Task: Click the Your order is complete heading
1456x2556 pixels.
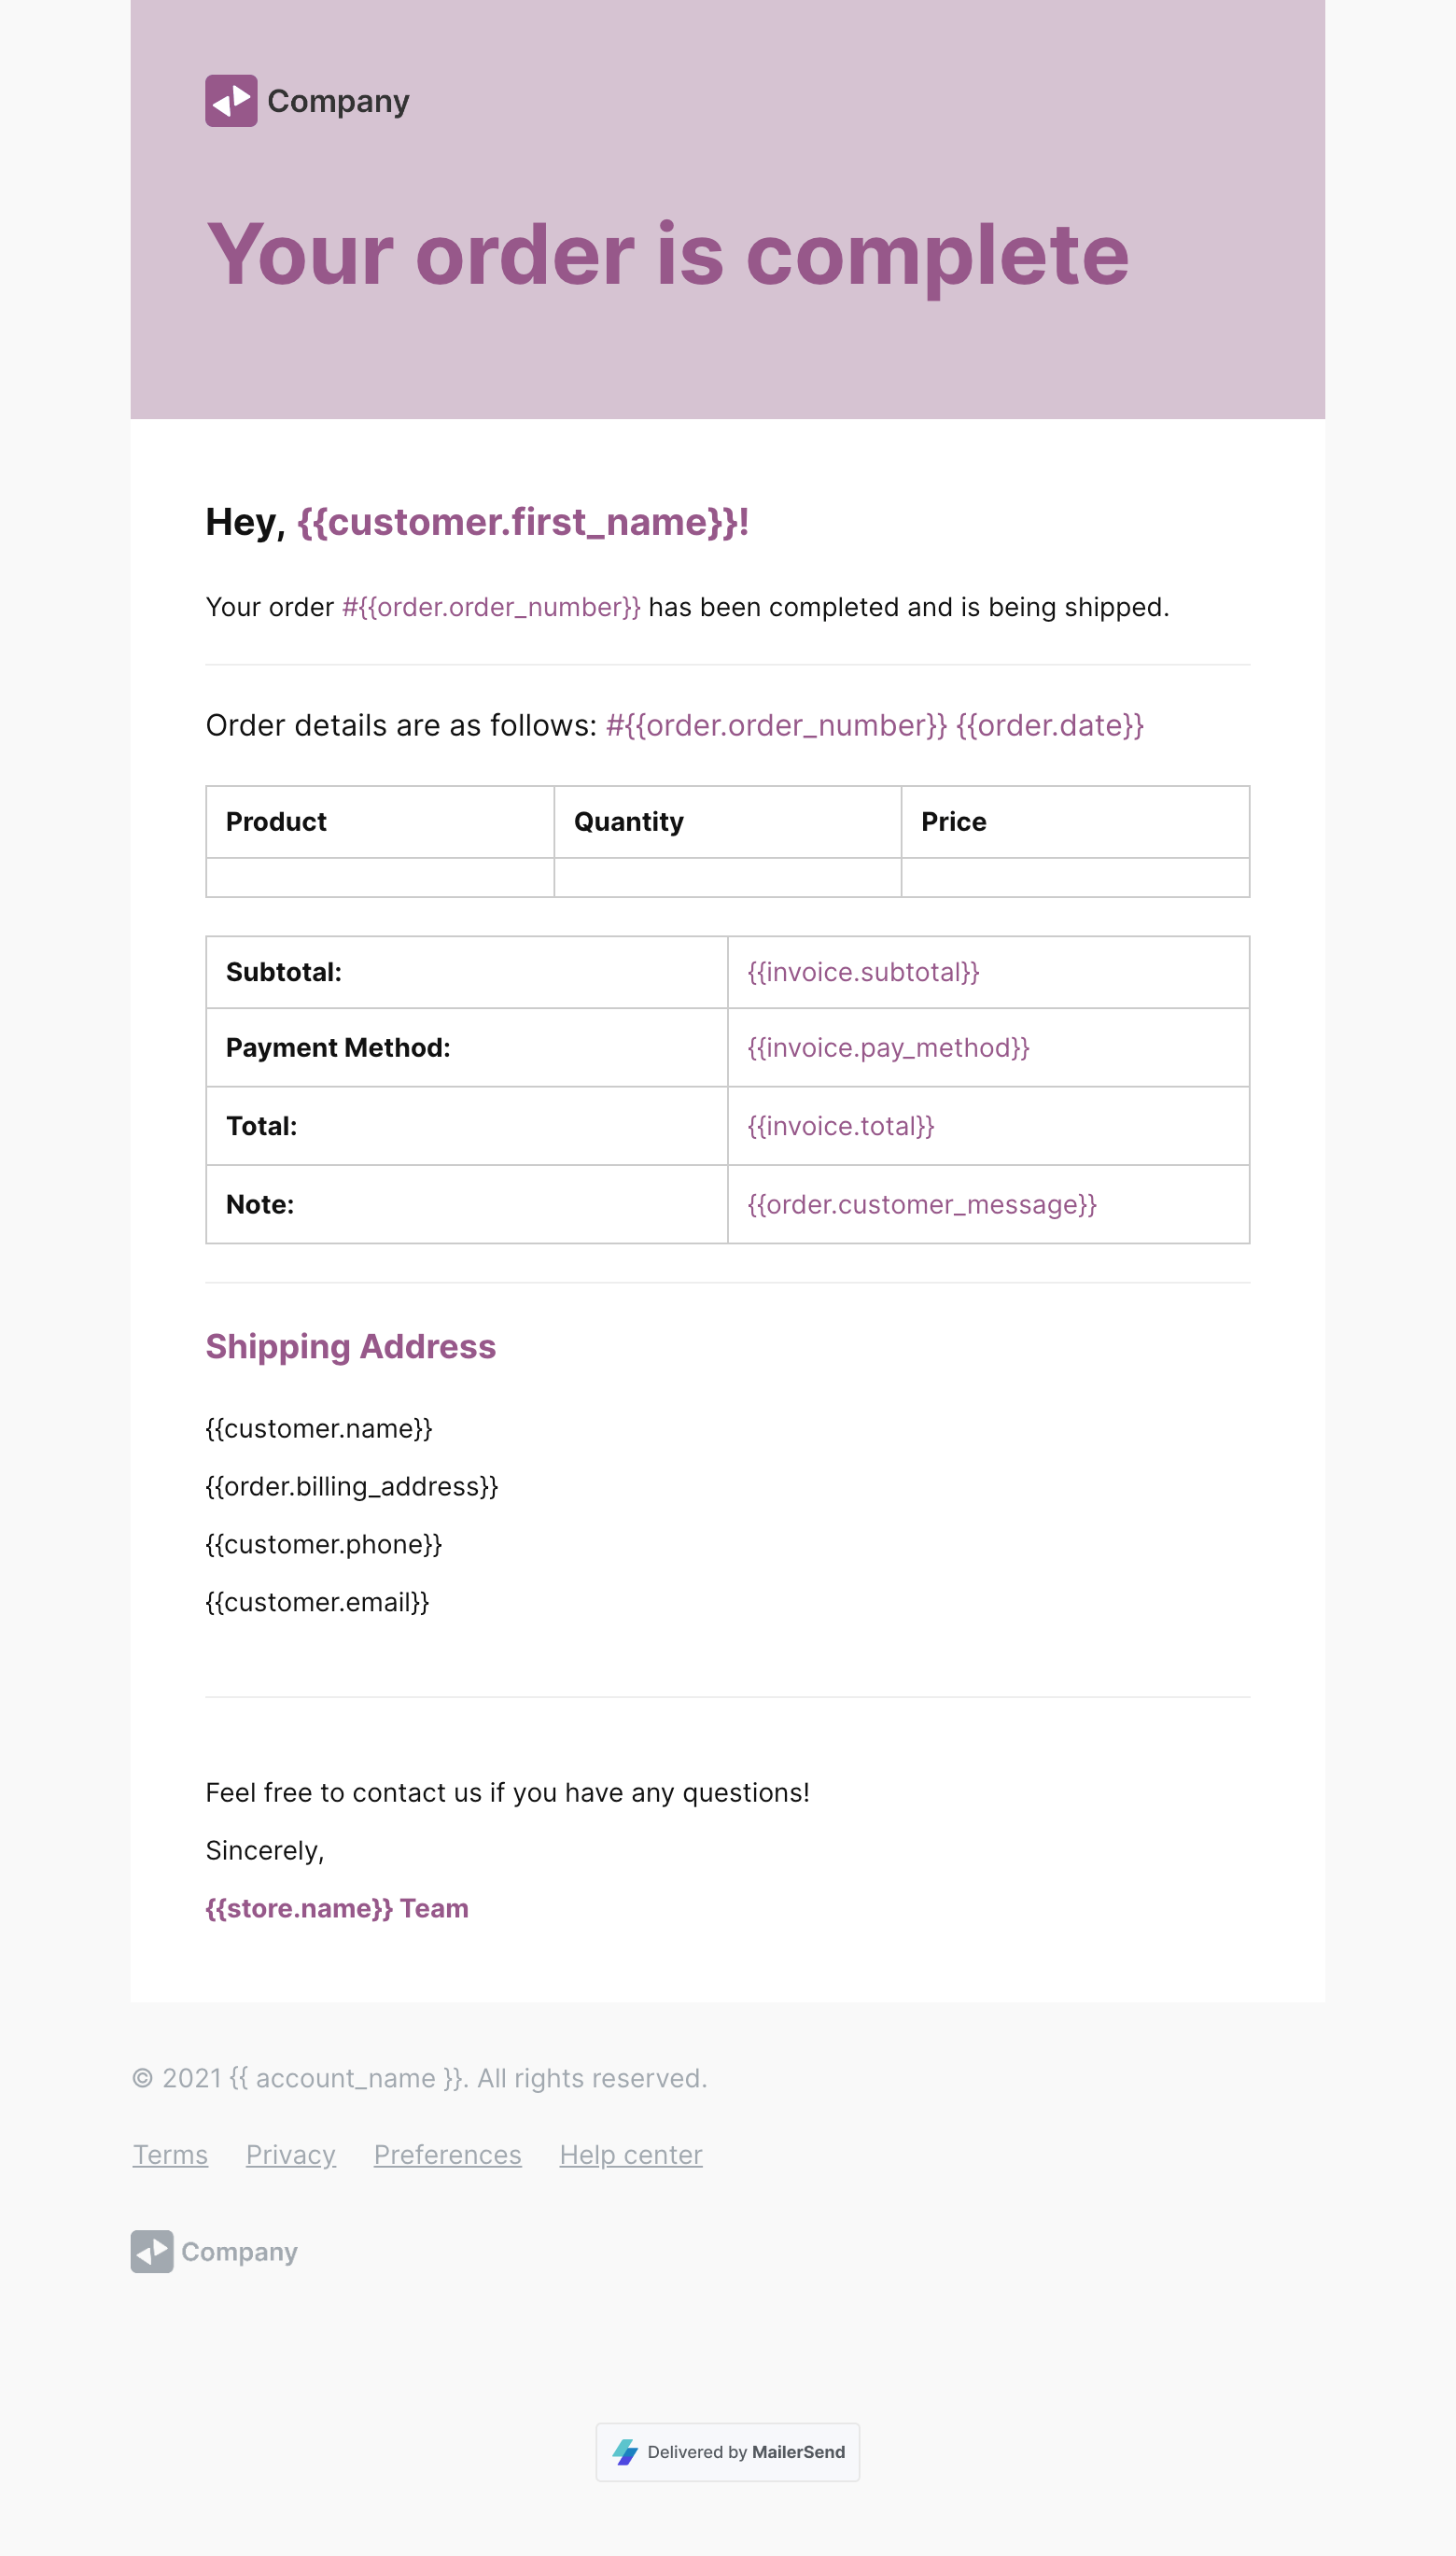Action: coord(667,255)
